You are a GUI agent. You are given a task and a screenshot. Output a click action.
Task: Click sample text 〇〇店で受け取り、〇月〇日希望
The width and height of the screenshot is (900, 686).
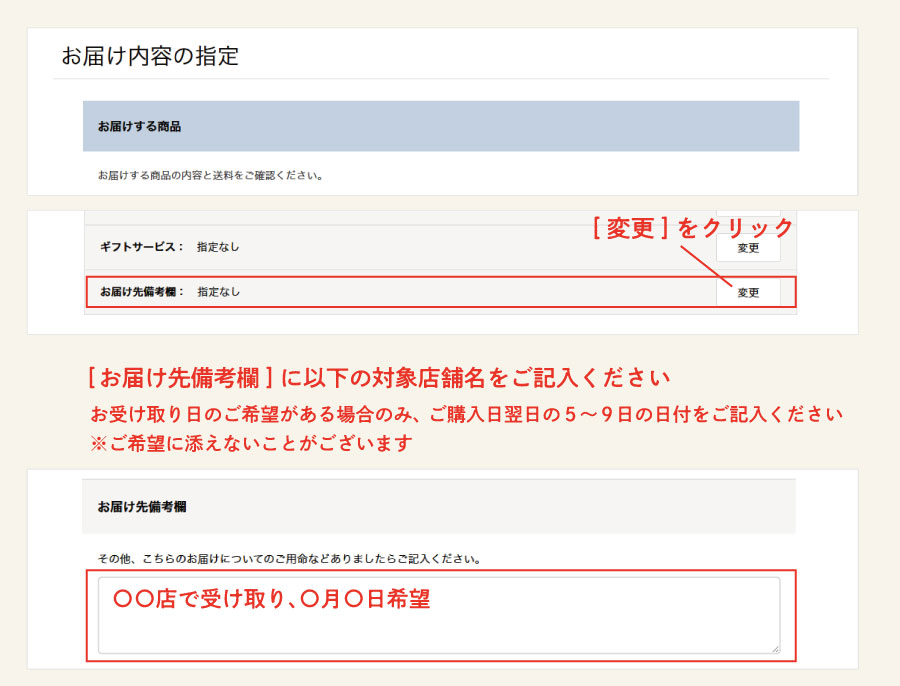(271, 599)
